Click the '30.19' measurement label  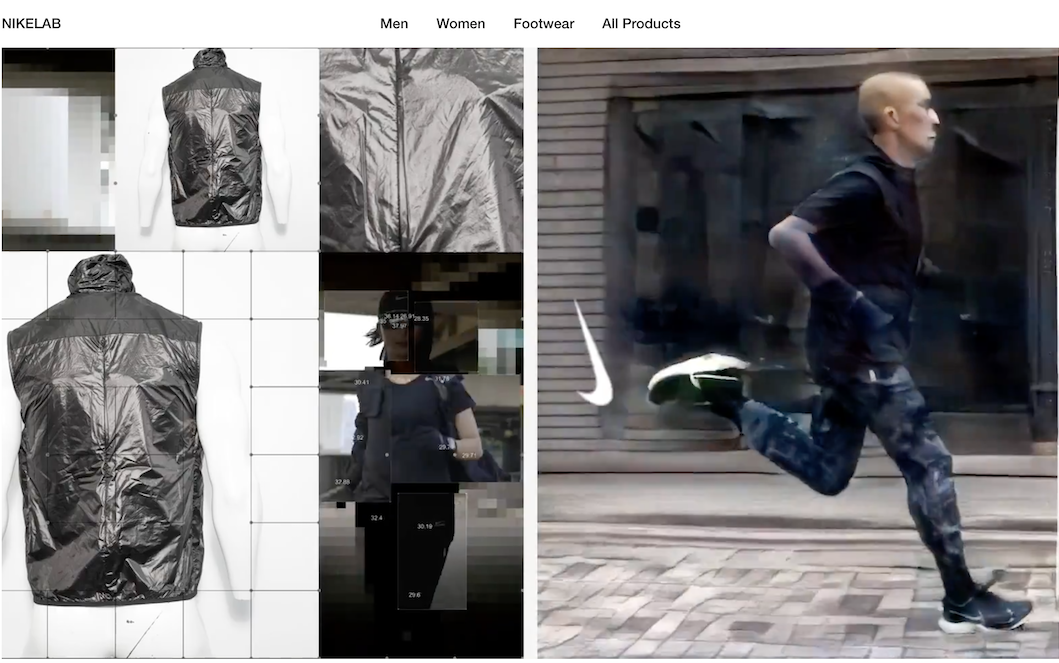[424, 526]
